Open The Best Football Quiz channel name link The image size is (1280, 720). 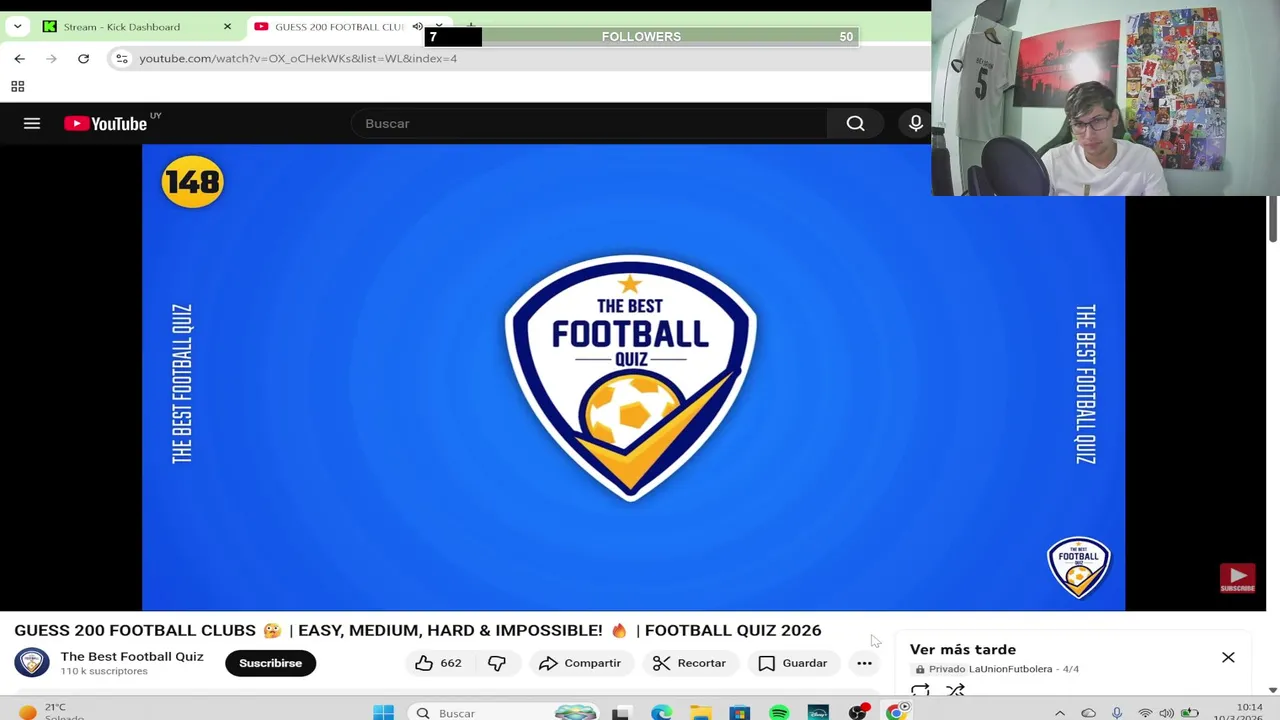(x=132, y=656)
